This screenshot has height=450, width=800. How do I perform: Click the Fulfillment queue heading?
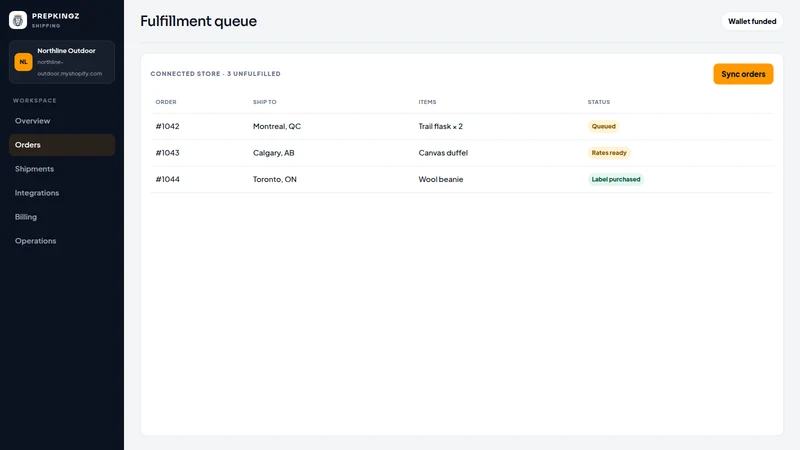(198, 21)
